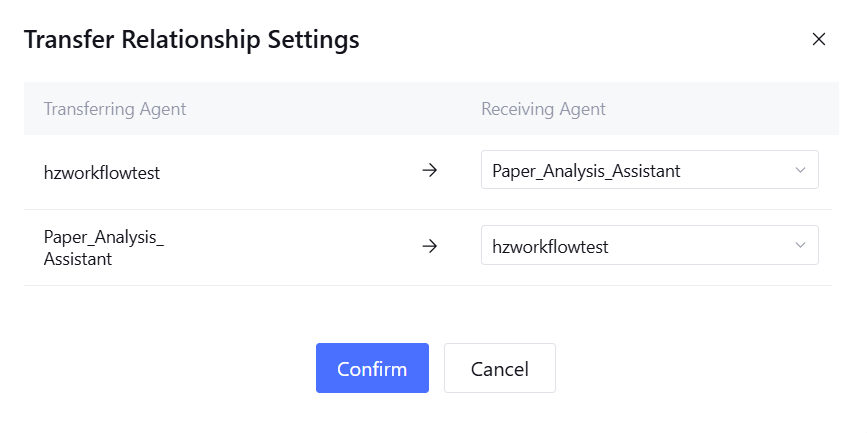Select the hzworkflowtest transferring agent label
This screenshot has height=433, width=867.
(102, 172)
